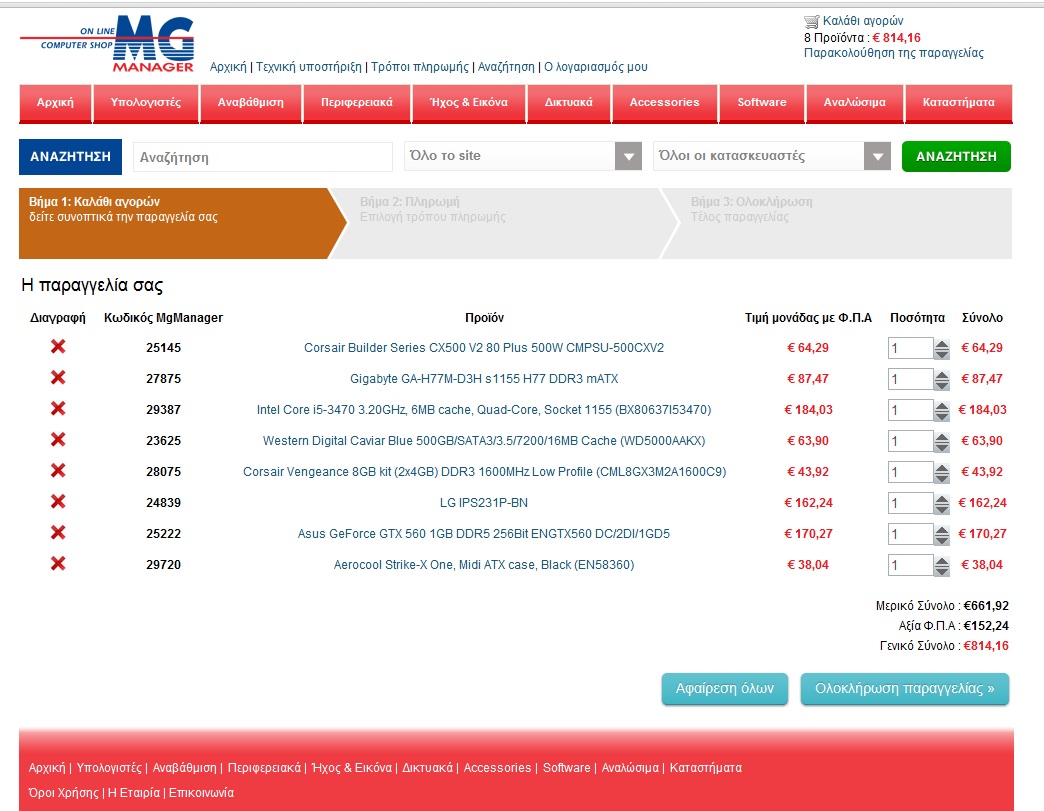Open Corsair Vengeance 8GB kit product link
This screenshot has height=811, width=1044.
484,471
